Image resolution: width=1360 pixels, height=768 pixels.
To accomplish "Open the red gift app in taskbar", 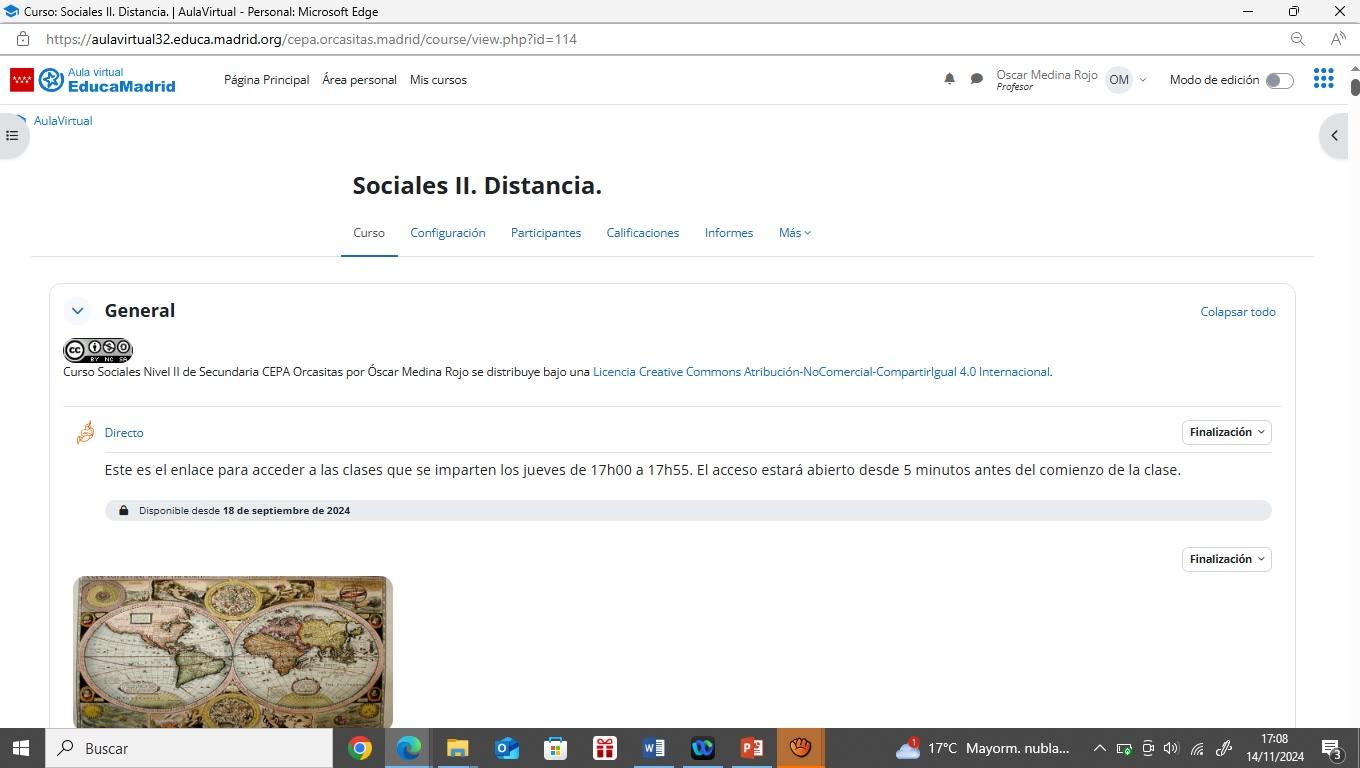I will coord(604,748).
